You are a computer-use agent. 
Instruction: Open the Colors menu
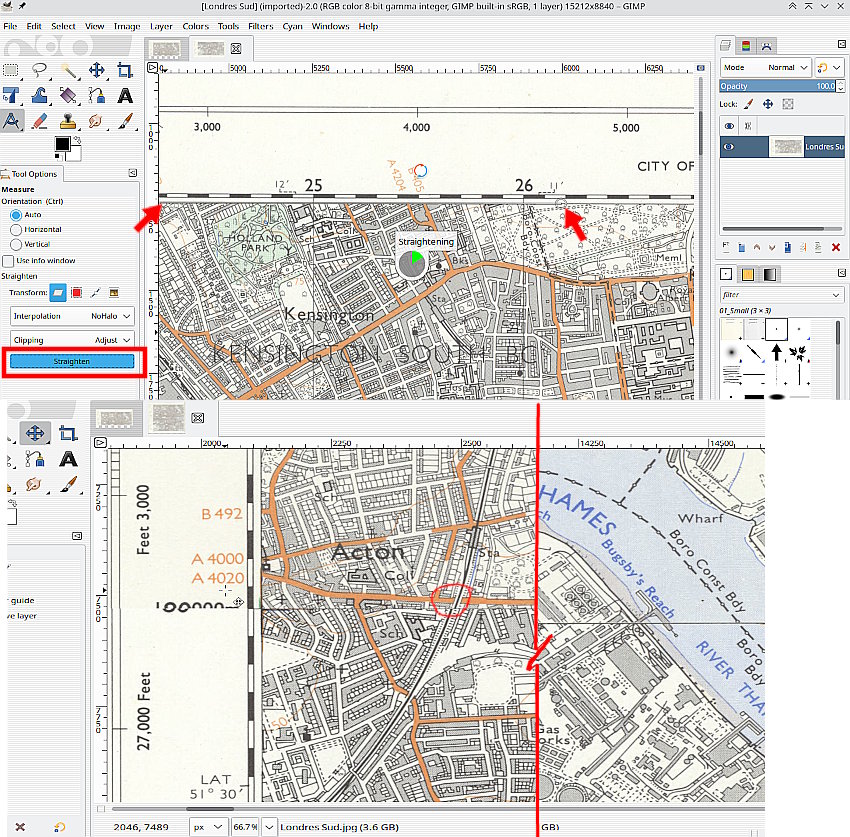coord(194,26)
